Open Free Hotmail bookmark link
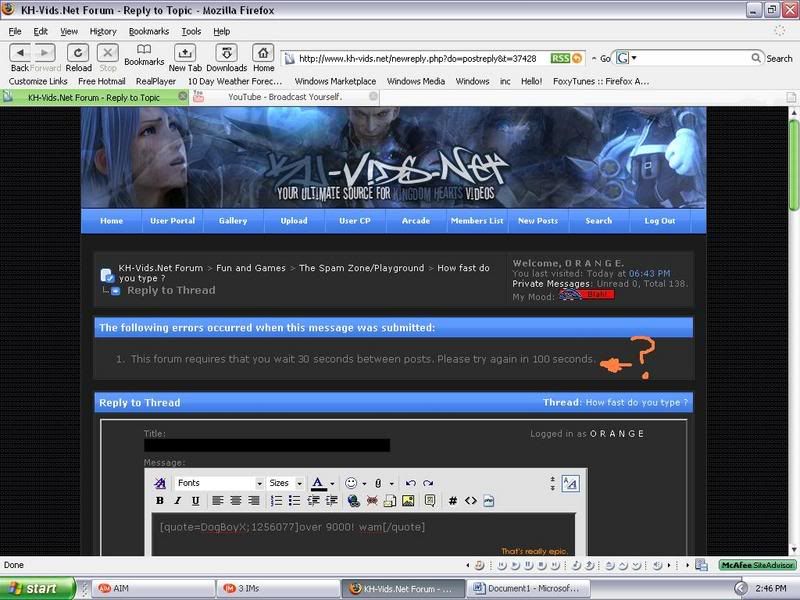 pyautogui.click(x=102, y=81)
